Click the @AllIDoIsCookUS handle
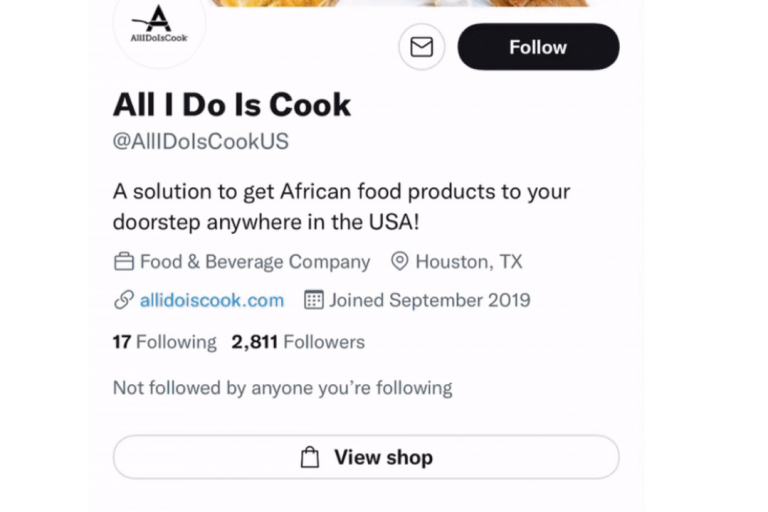Viewport: 768px width, 512px height. (x=201, y=142)
